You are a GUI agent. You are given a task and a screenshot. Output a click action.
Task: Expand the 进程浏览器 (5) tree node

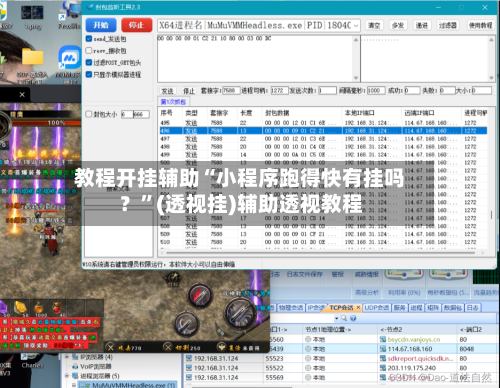click(x=67, y=376)
